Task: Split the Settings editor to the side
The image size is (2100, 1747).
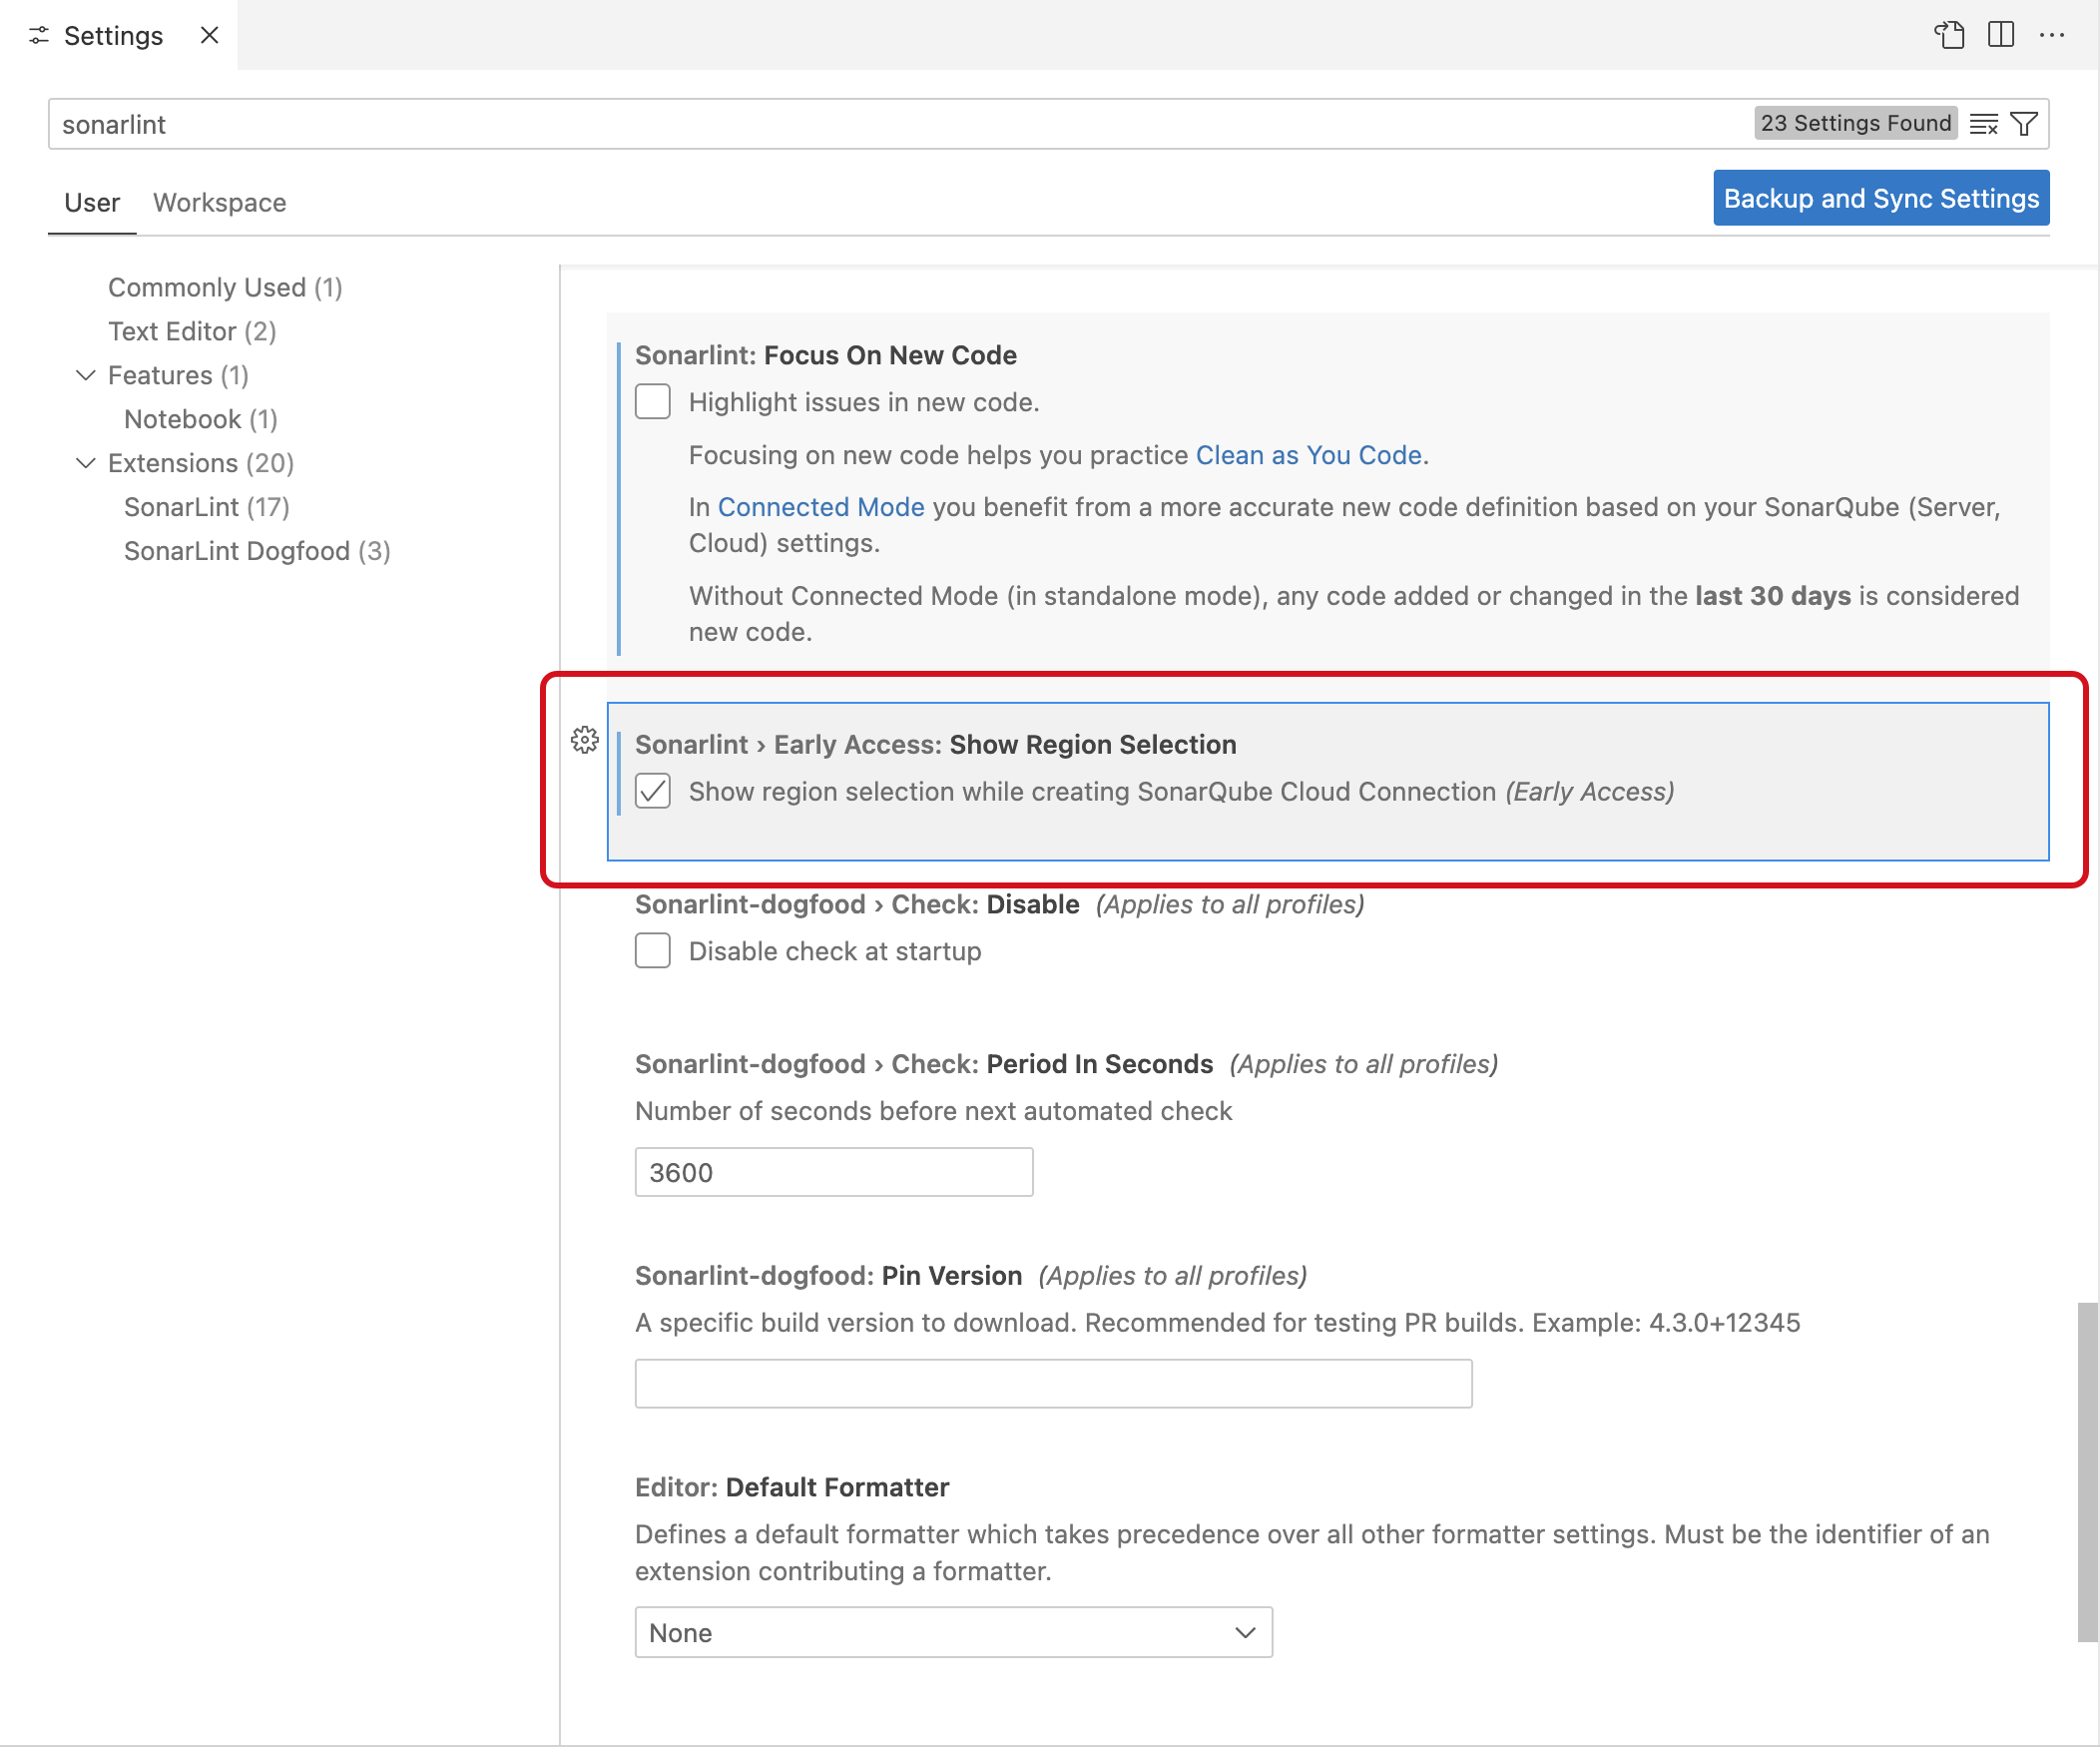Action: tap(1999, 35)
